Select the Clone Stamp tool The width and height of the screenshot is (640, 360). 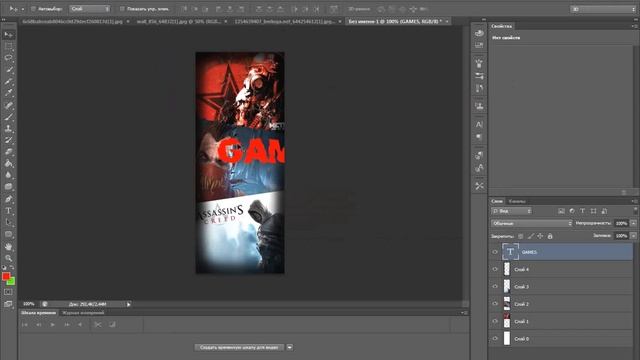pos(9,129)
